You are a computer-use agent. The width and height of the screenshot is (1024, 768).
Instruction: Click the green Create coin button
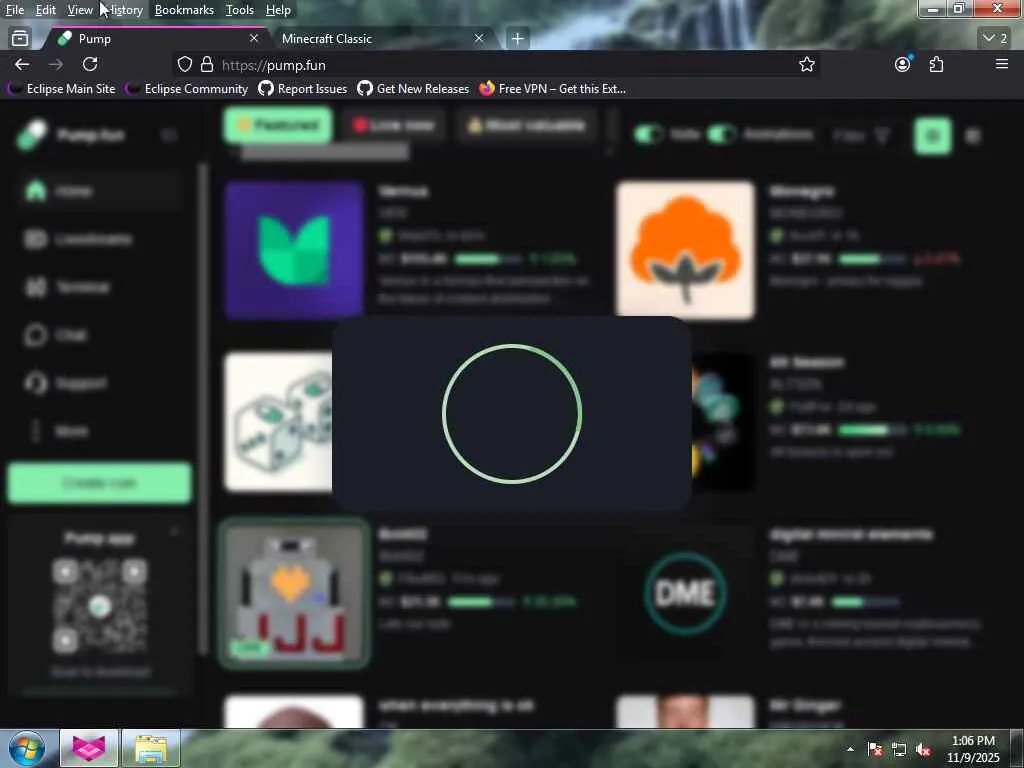click(99, 483)
